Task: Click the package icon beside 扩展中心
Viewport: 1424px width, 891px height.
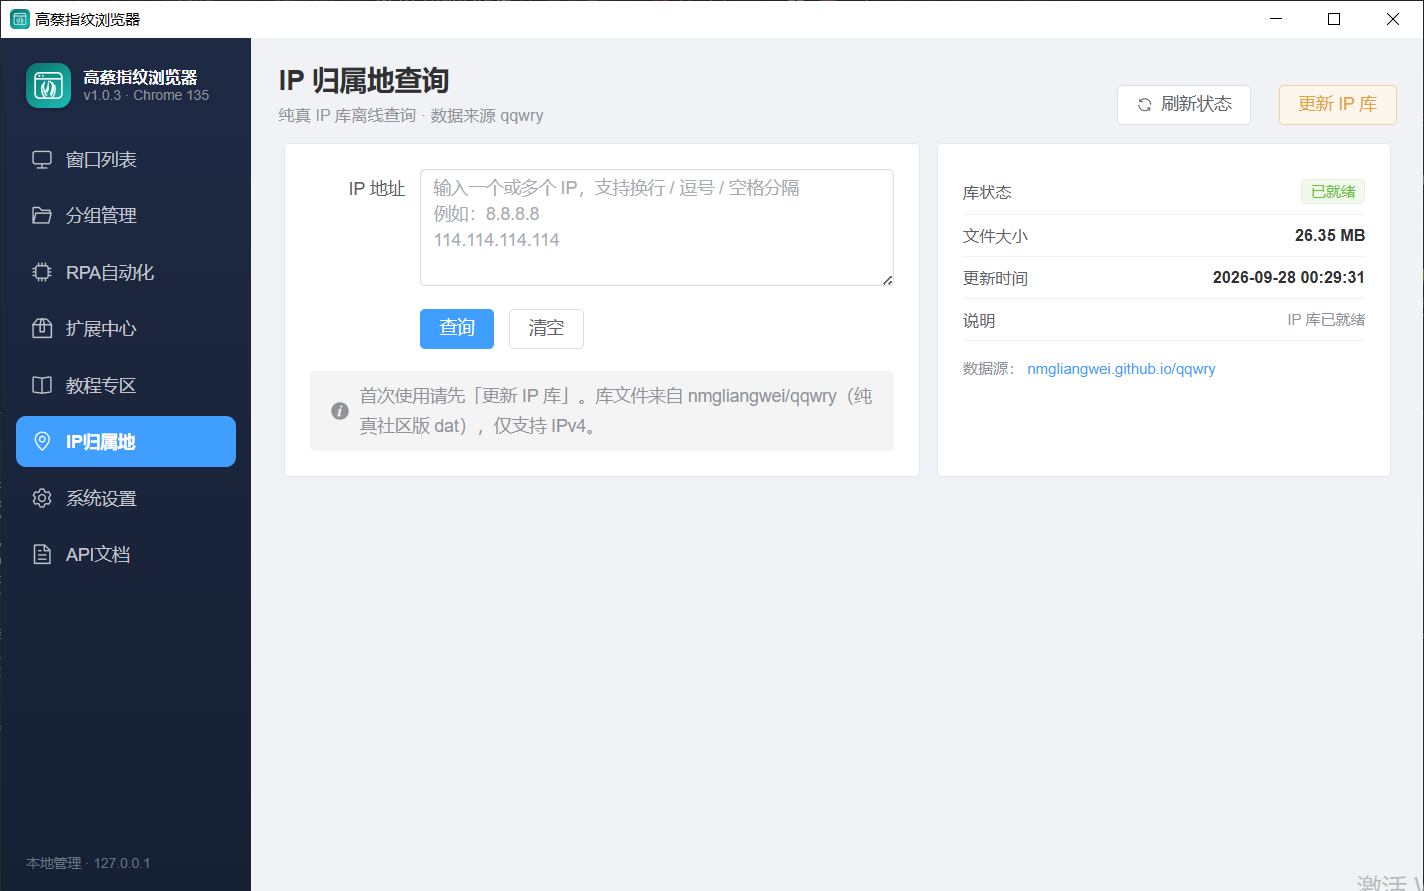Action: pos(42,328)
